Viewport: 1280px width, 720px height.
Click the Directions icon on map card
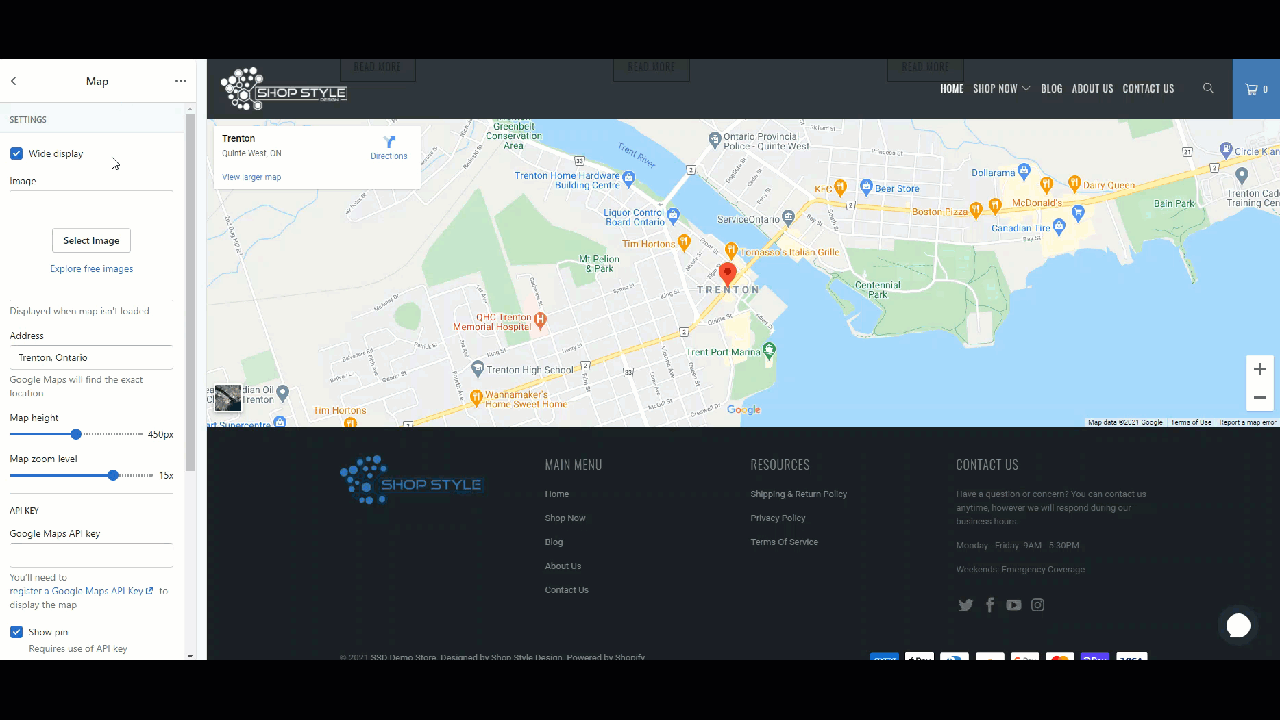coord(389,143)
